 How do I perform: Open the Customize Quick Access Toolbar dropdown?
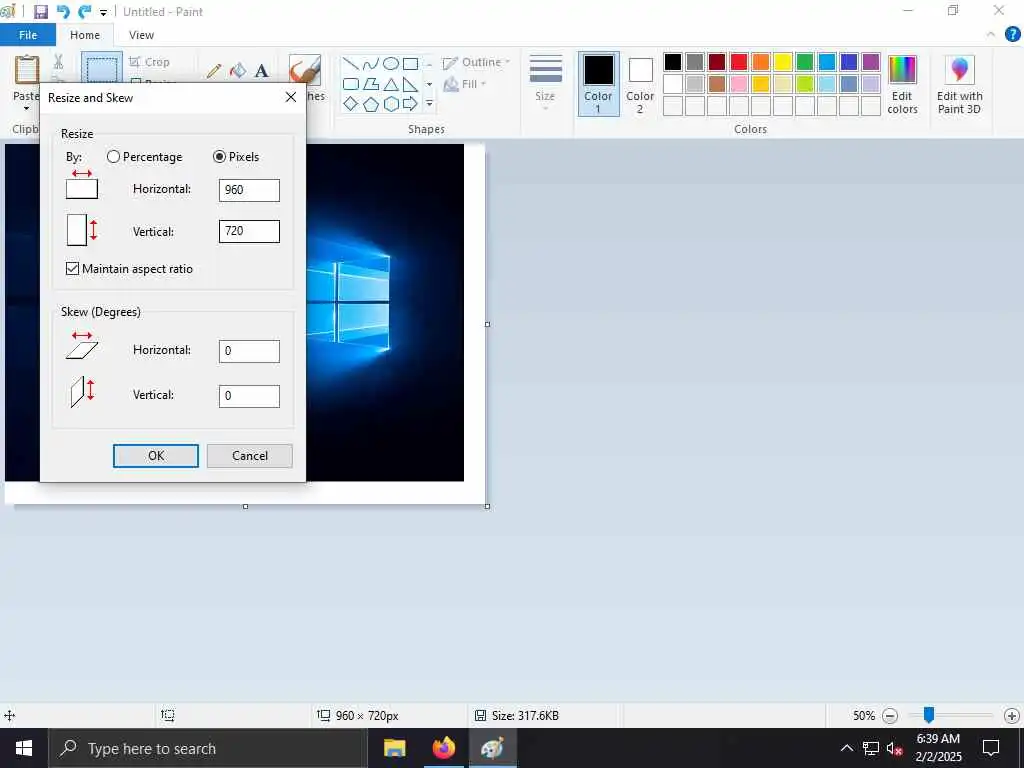pos(104,12)
